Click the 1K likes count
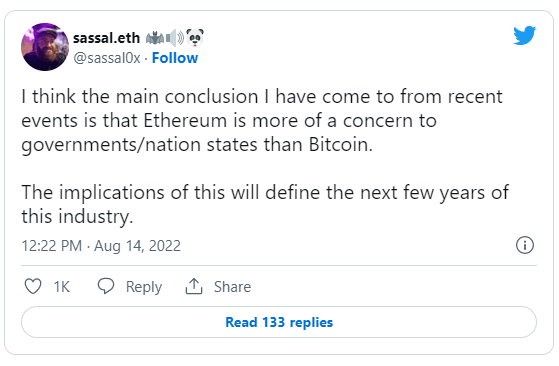 pyautogui.click(x=62, y=287)
